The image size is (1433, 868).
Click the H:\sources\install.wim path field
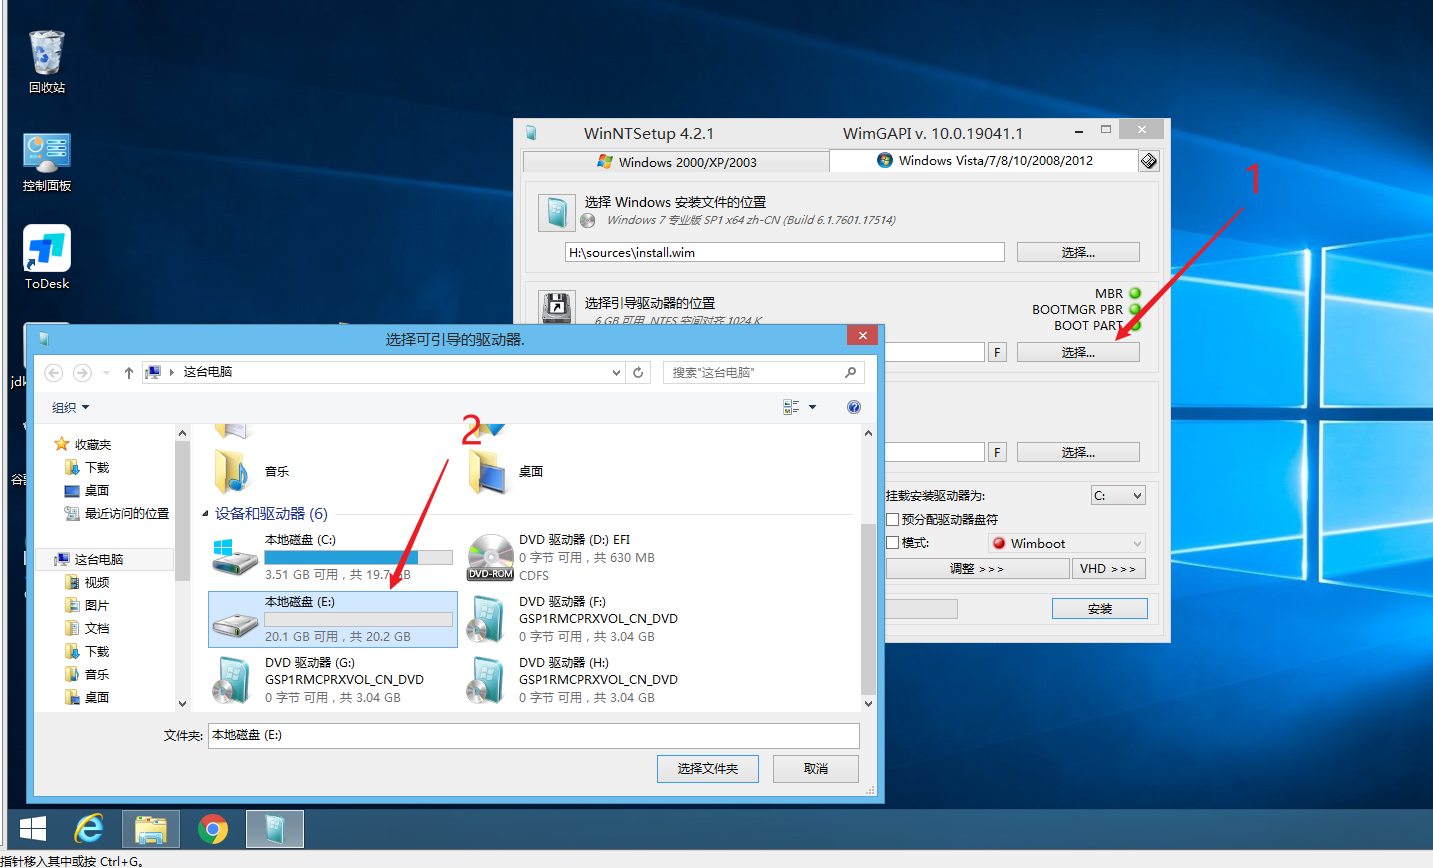784,252
